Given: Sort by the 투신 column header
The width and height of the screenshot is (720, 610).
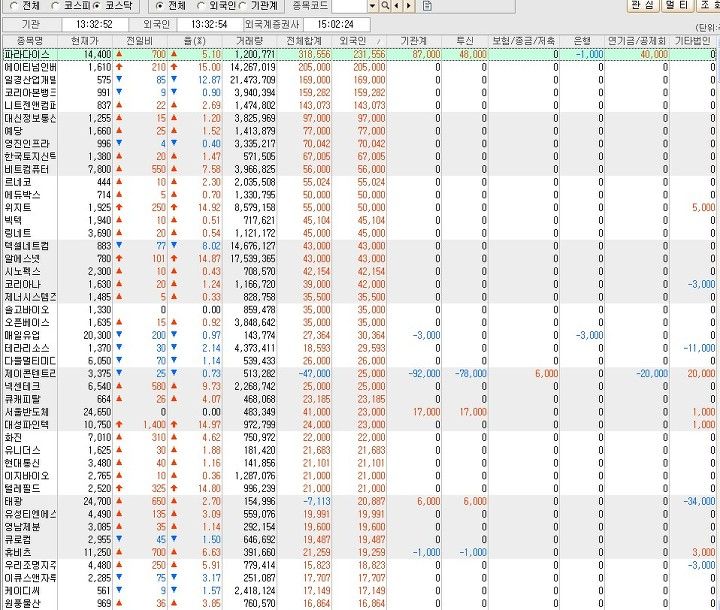Looking at the screenshot, I should click(465, 41).
